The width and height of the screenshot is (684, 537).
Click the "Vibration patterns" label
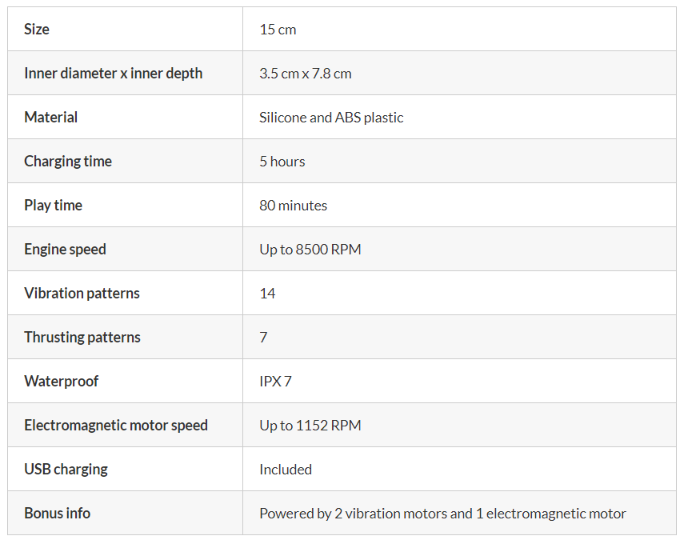click(82, 293)
